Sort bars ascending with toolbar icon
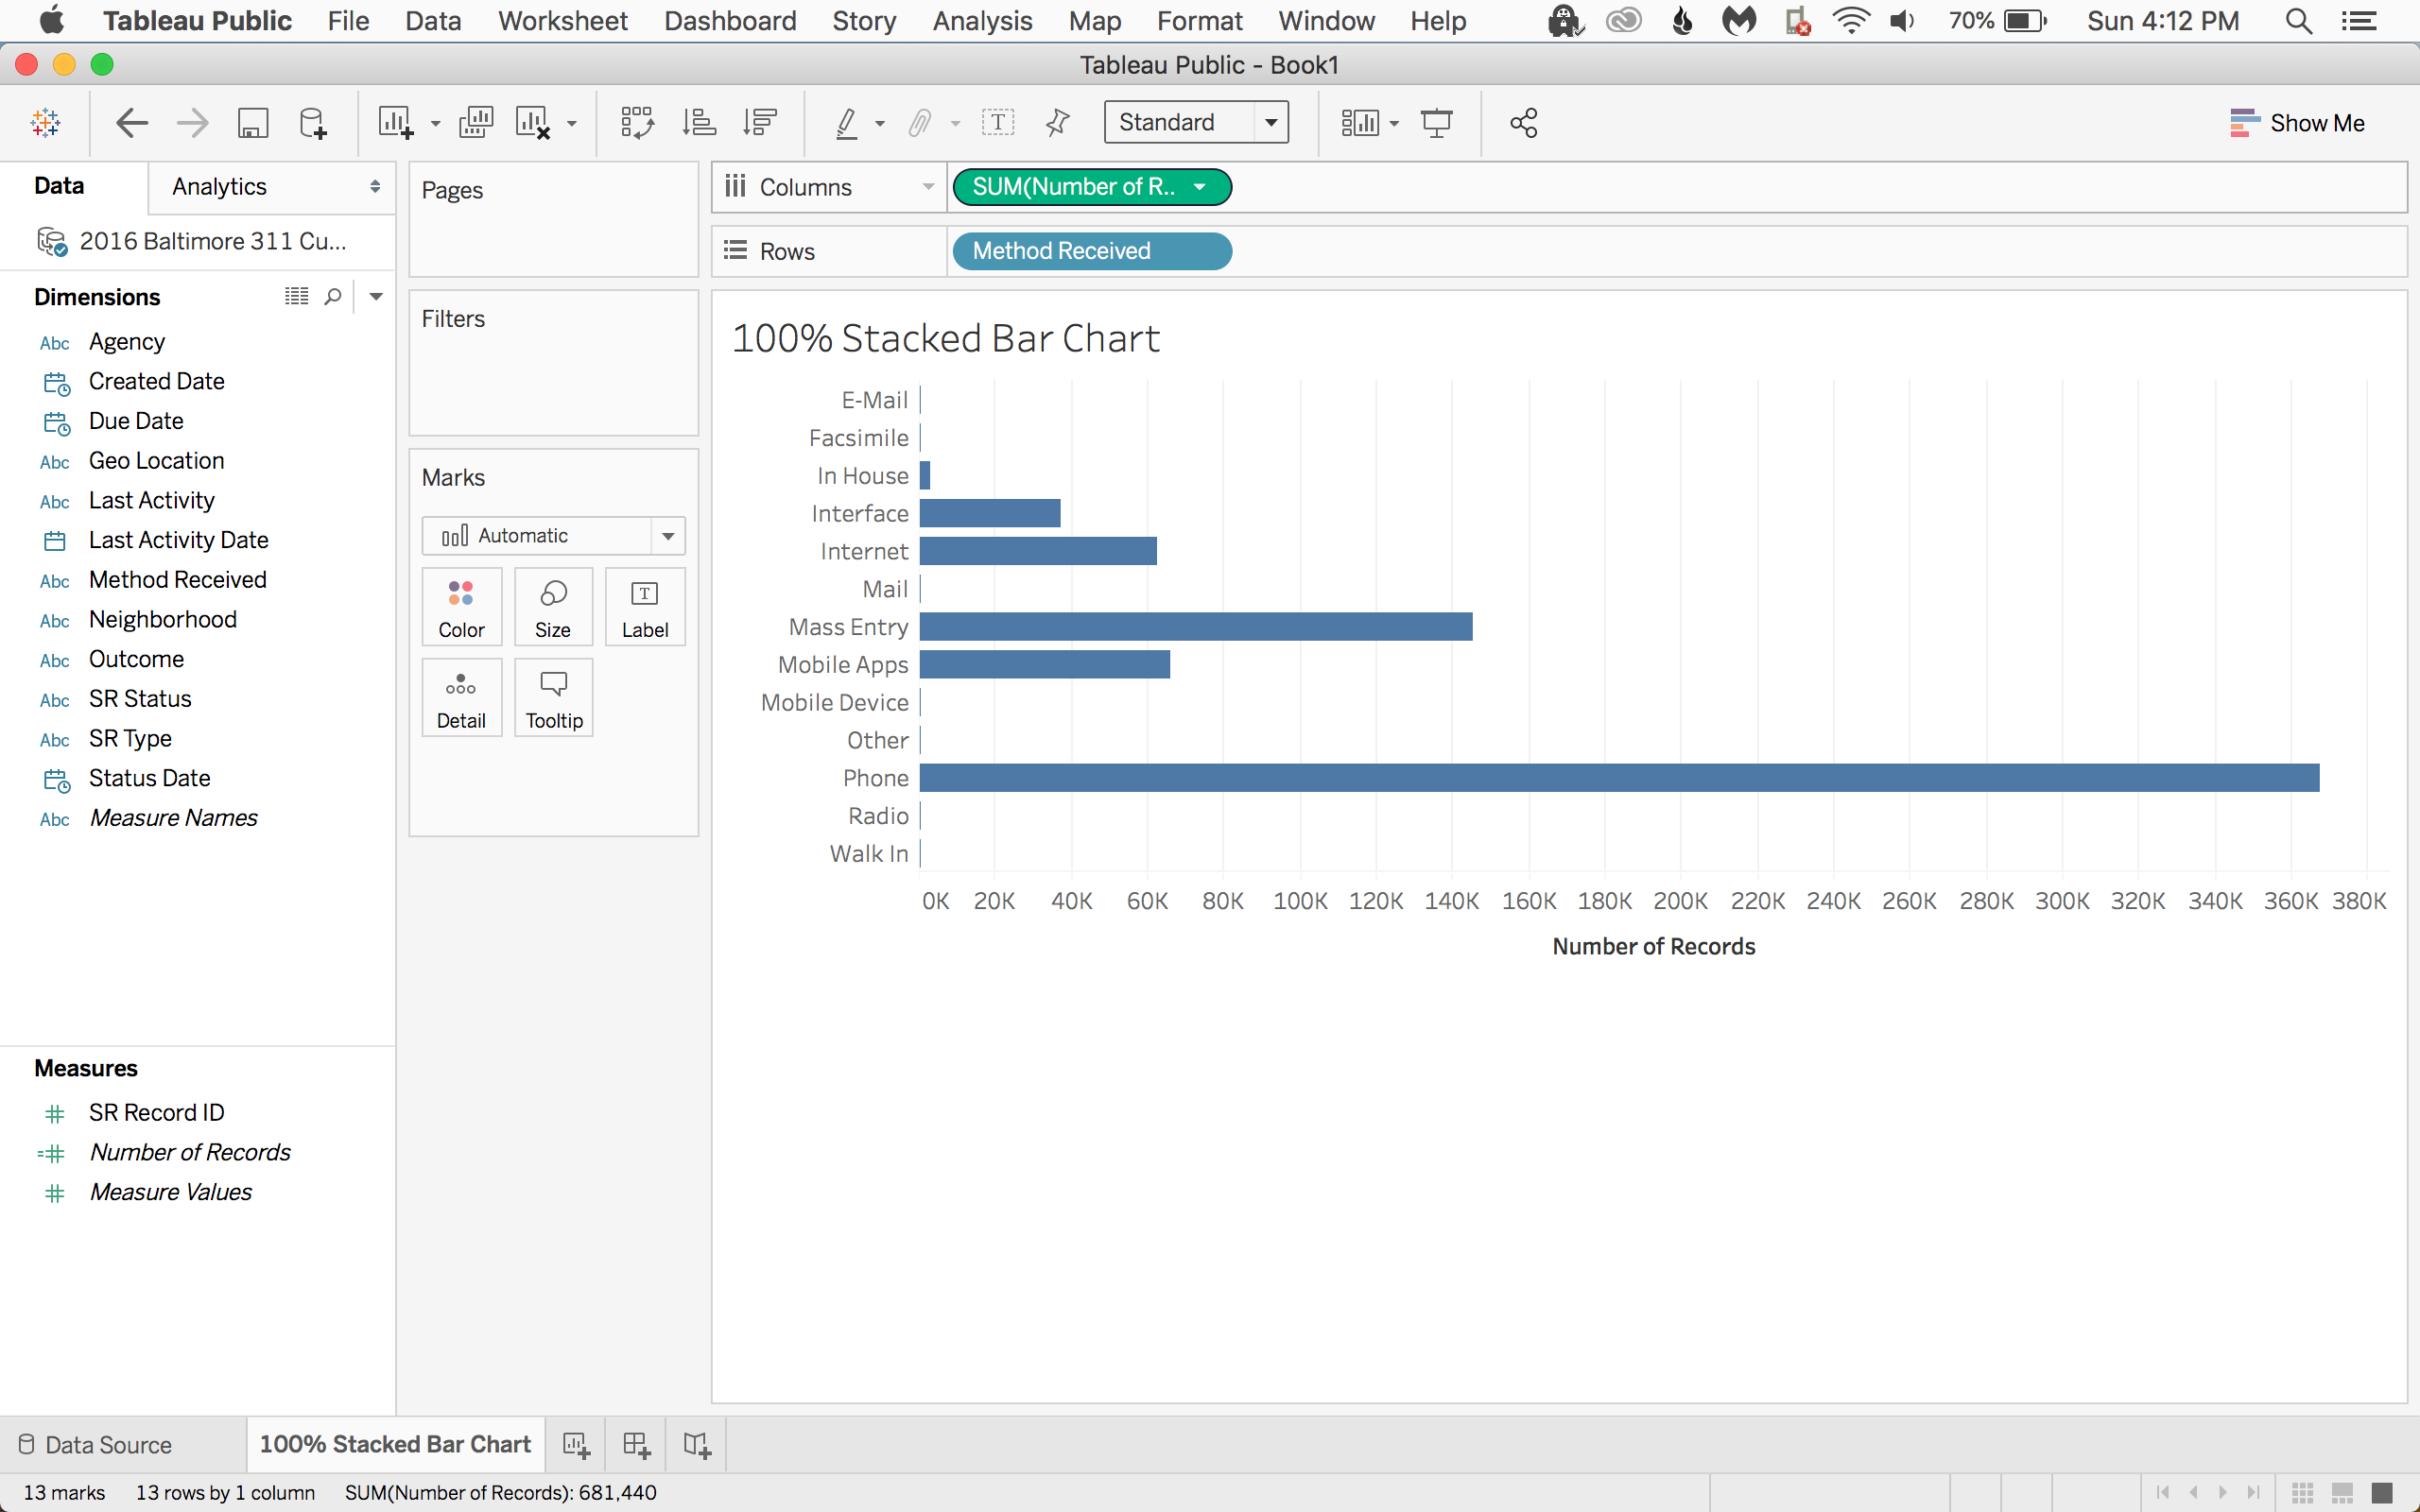 coord(699,123)
